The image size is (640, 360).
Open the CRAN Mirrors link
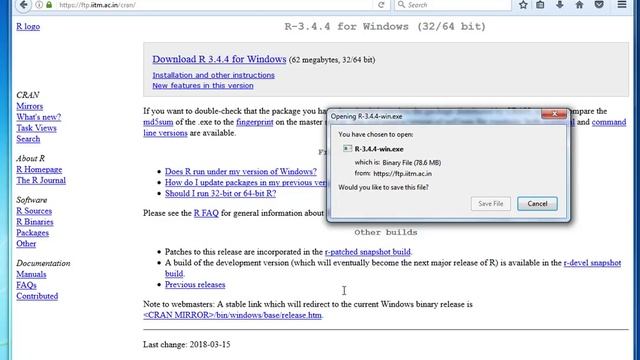click(29, 106)
